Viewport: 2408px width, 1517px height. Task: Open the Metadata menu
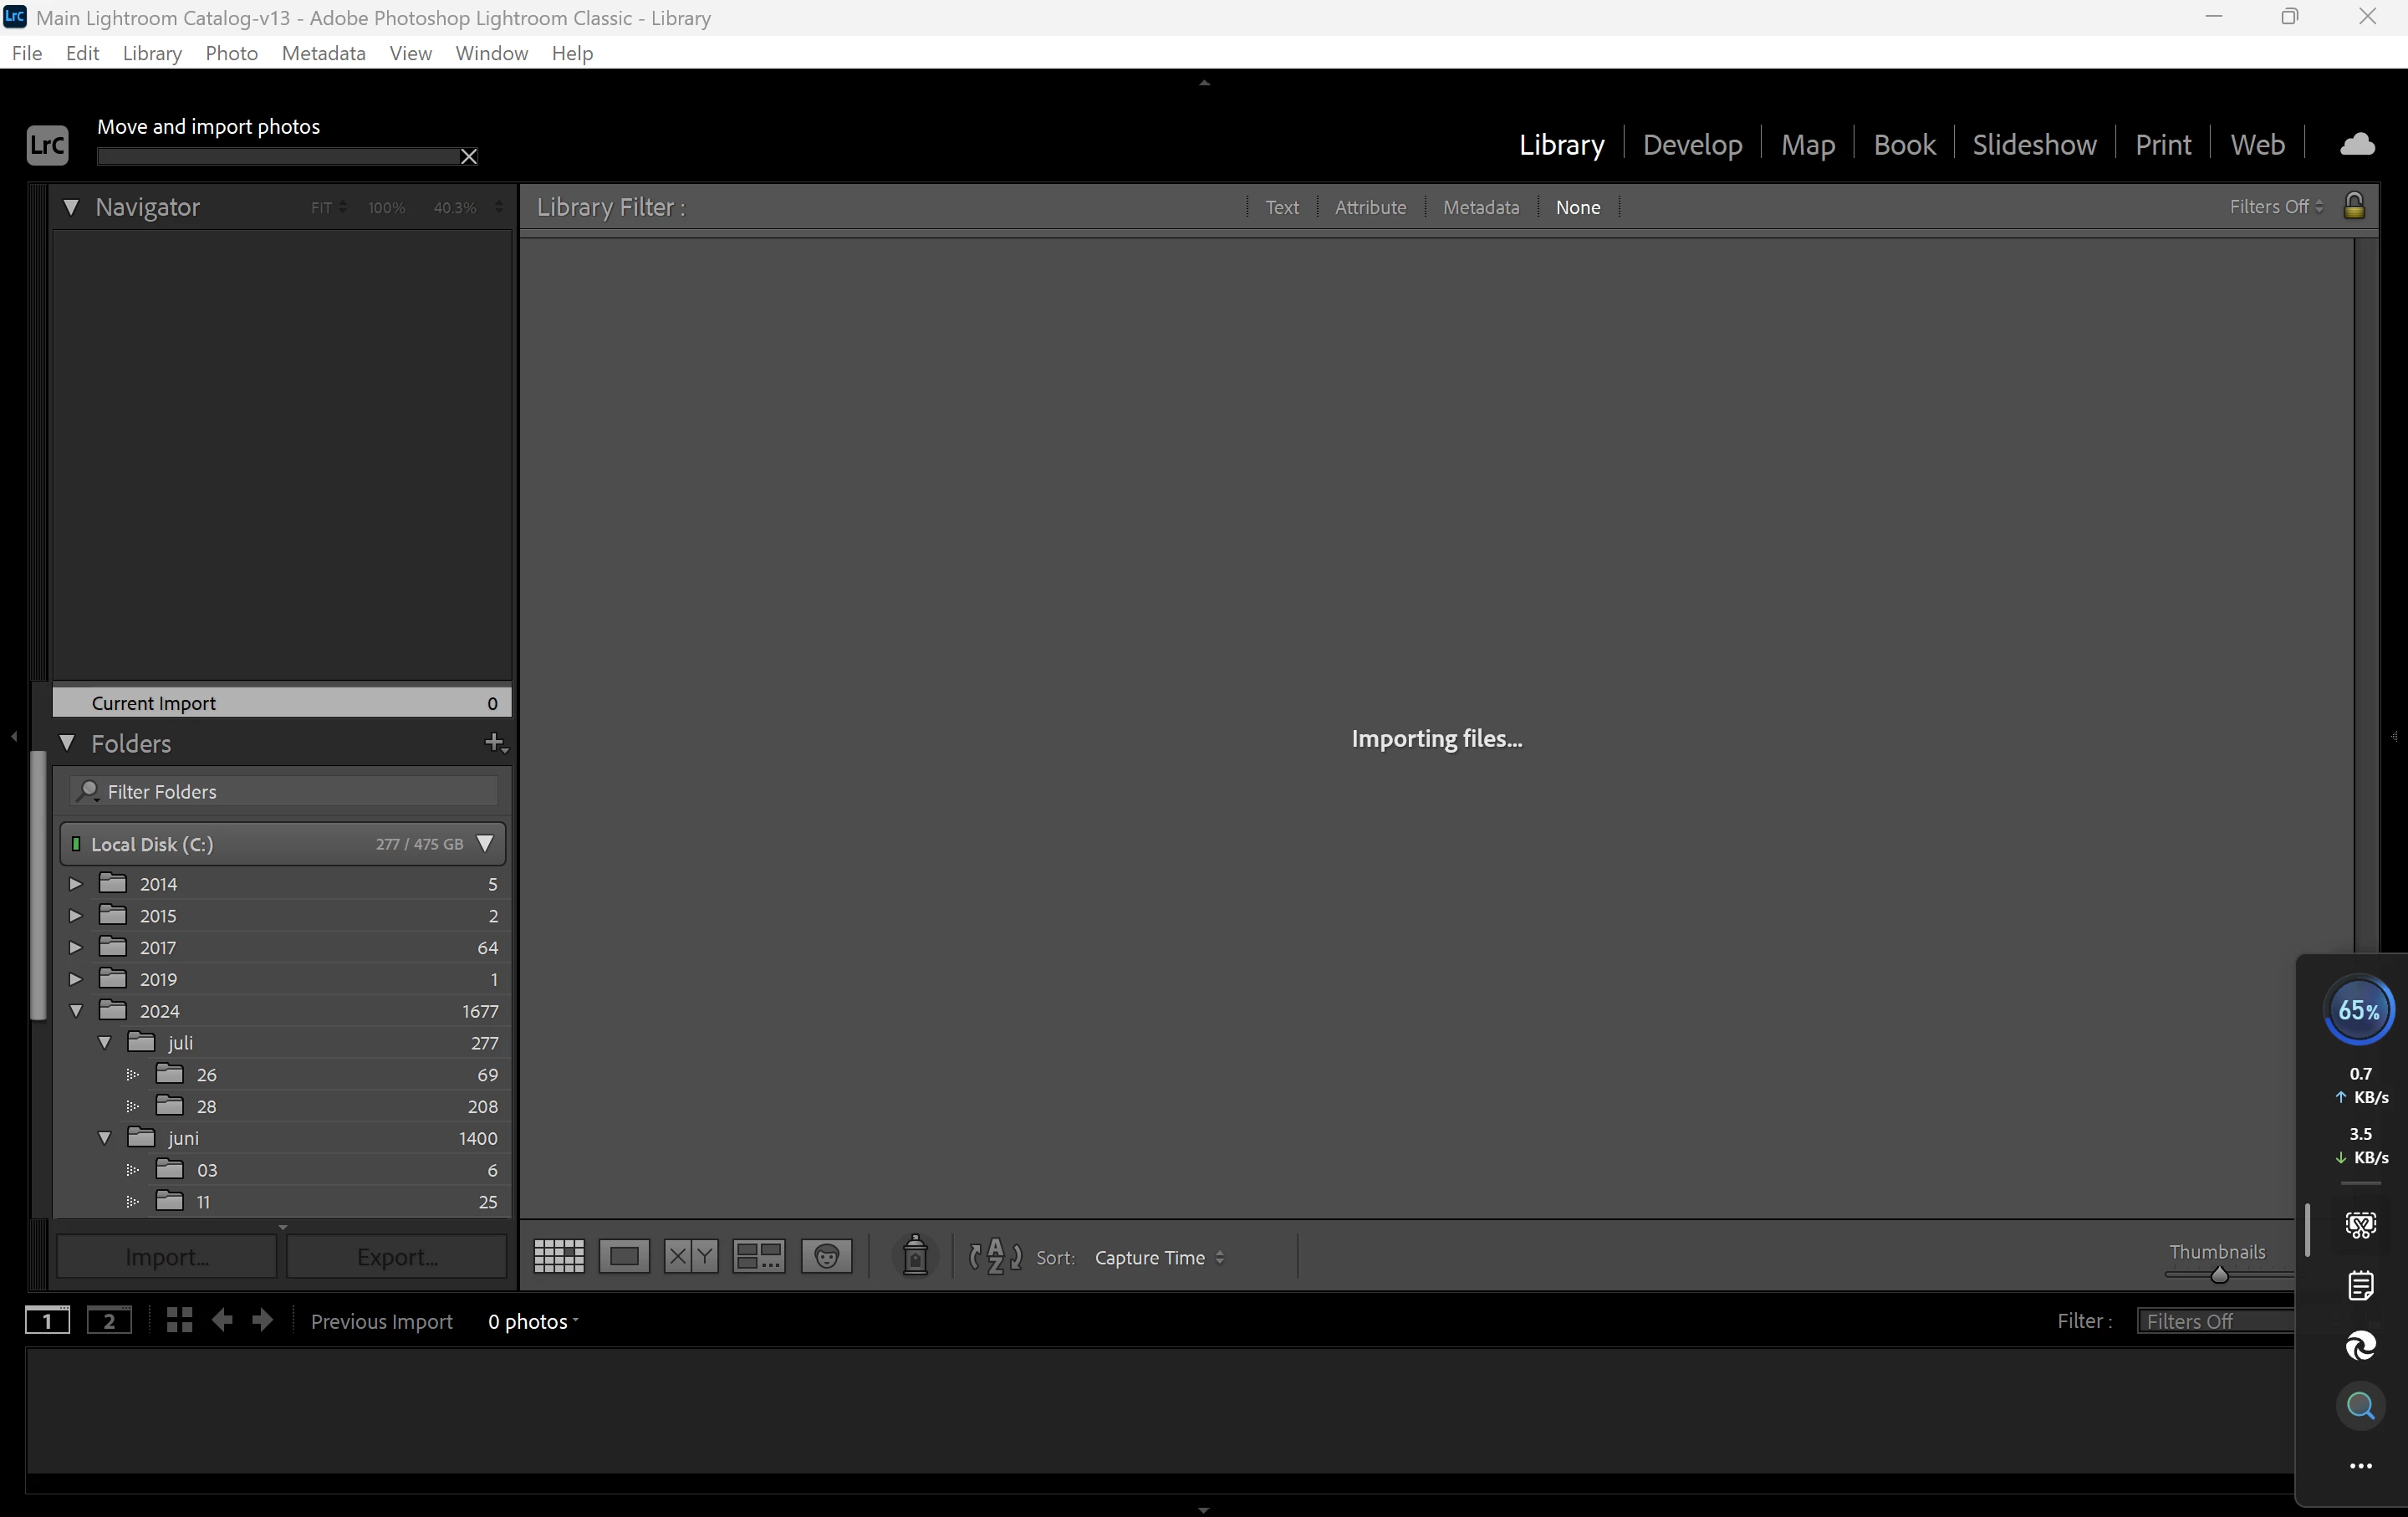click(x=323, y=53)
